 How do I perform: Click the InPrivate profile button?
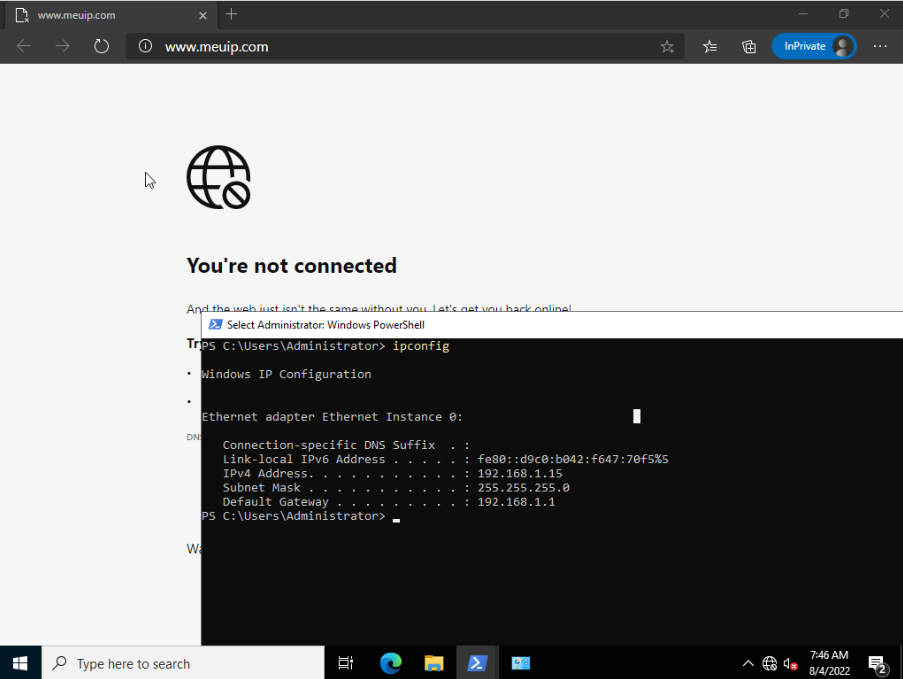(x=814, y=46)
